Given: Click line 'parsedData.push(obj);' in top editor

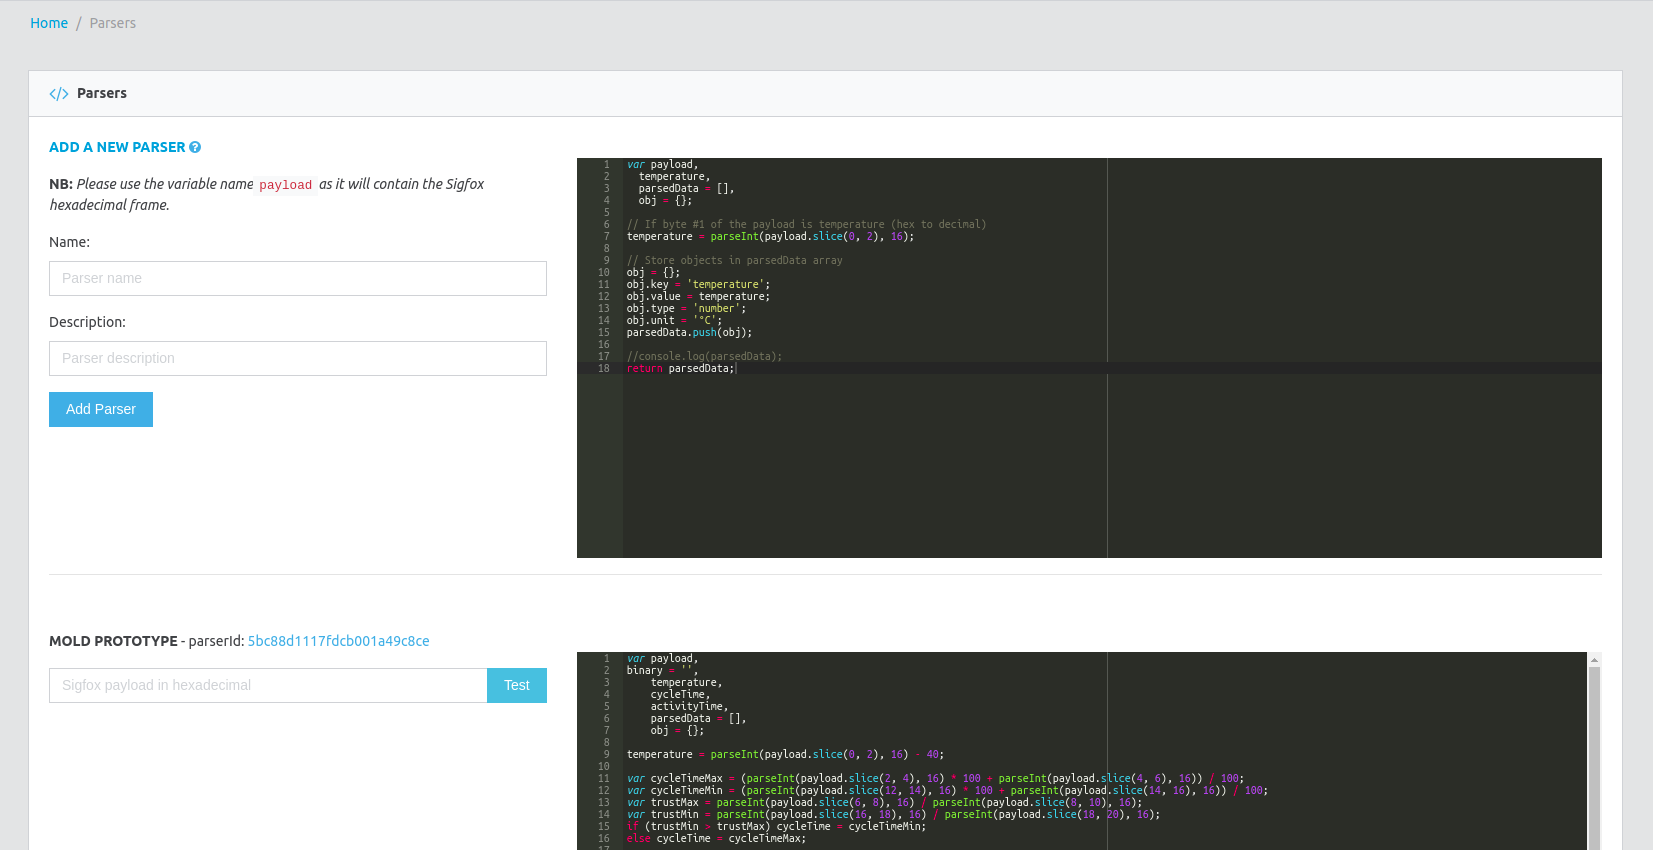Looking at the screenshot, I should click(x=689, y=333).
